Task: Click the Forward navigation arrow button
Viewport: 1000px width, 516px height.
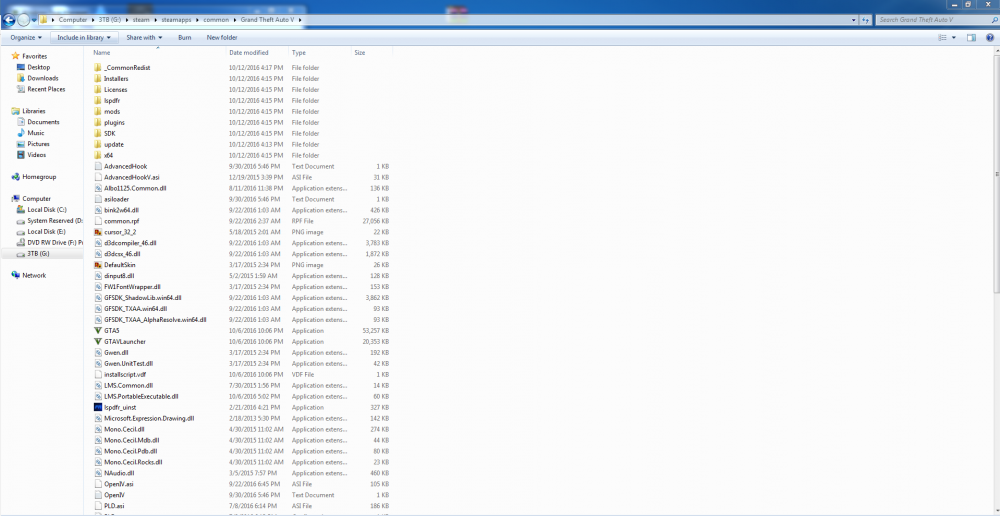Action: (24, 20)
